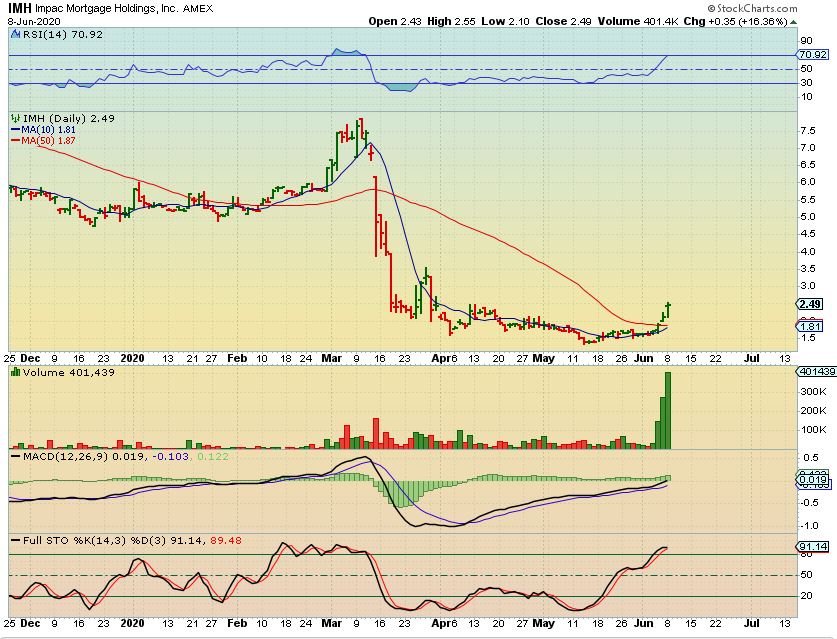Viewport: 837px width, 639px height.
Task: Click the 2.49 last price tag
Action: tap(810, 304)
